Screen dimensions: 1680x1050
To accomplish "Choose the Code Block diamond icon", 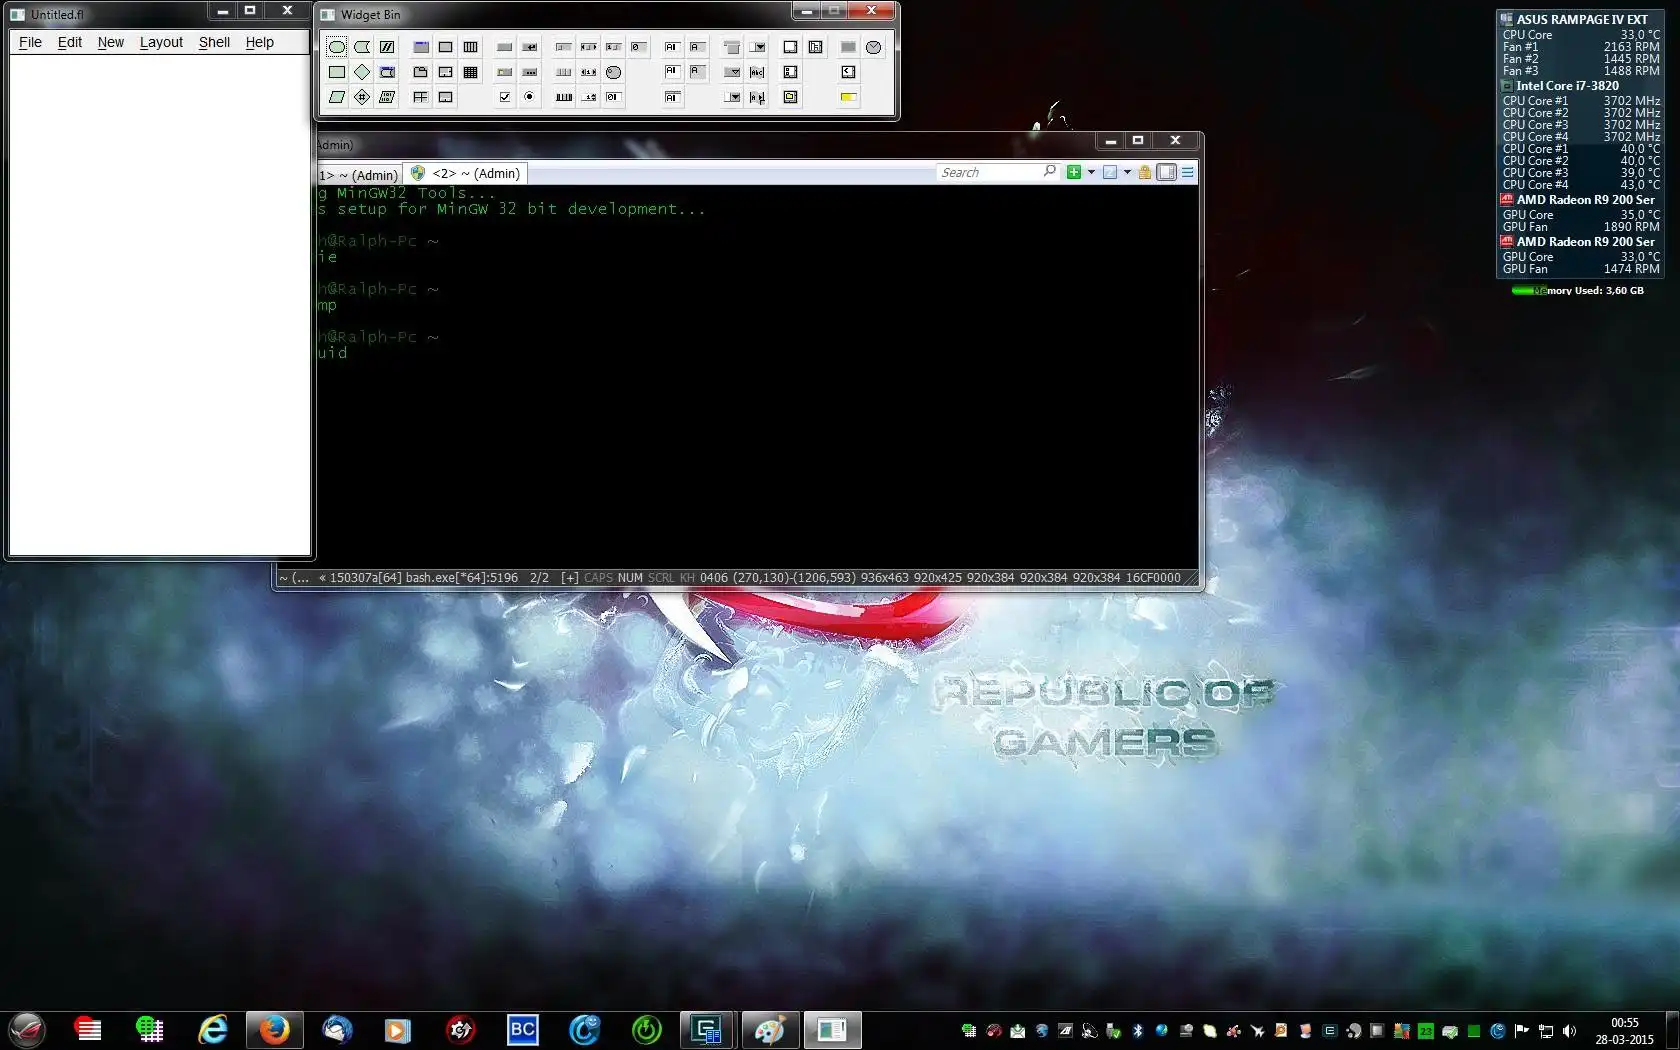I will tap(362, 72).
